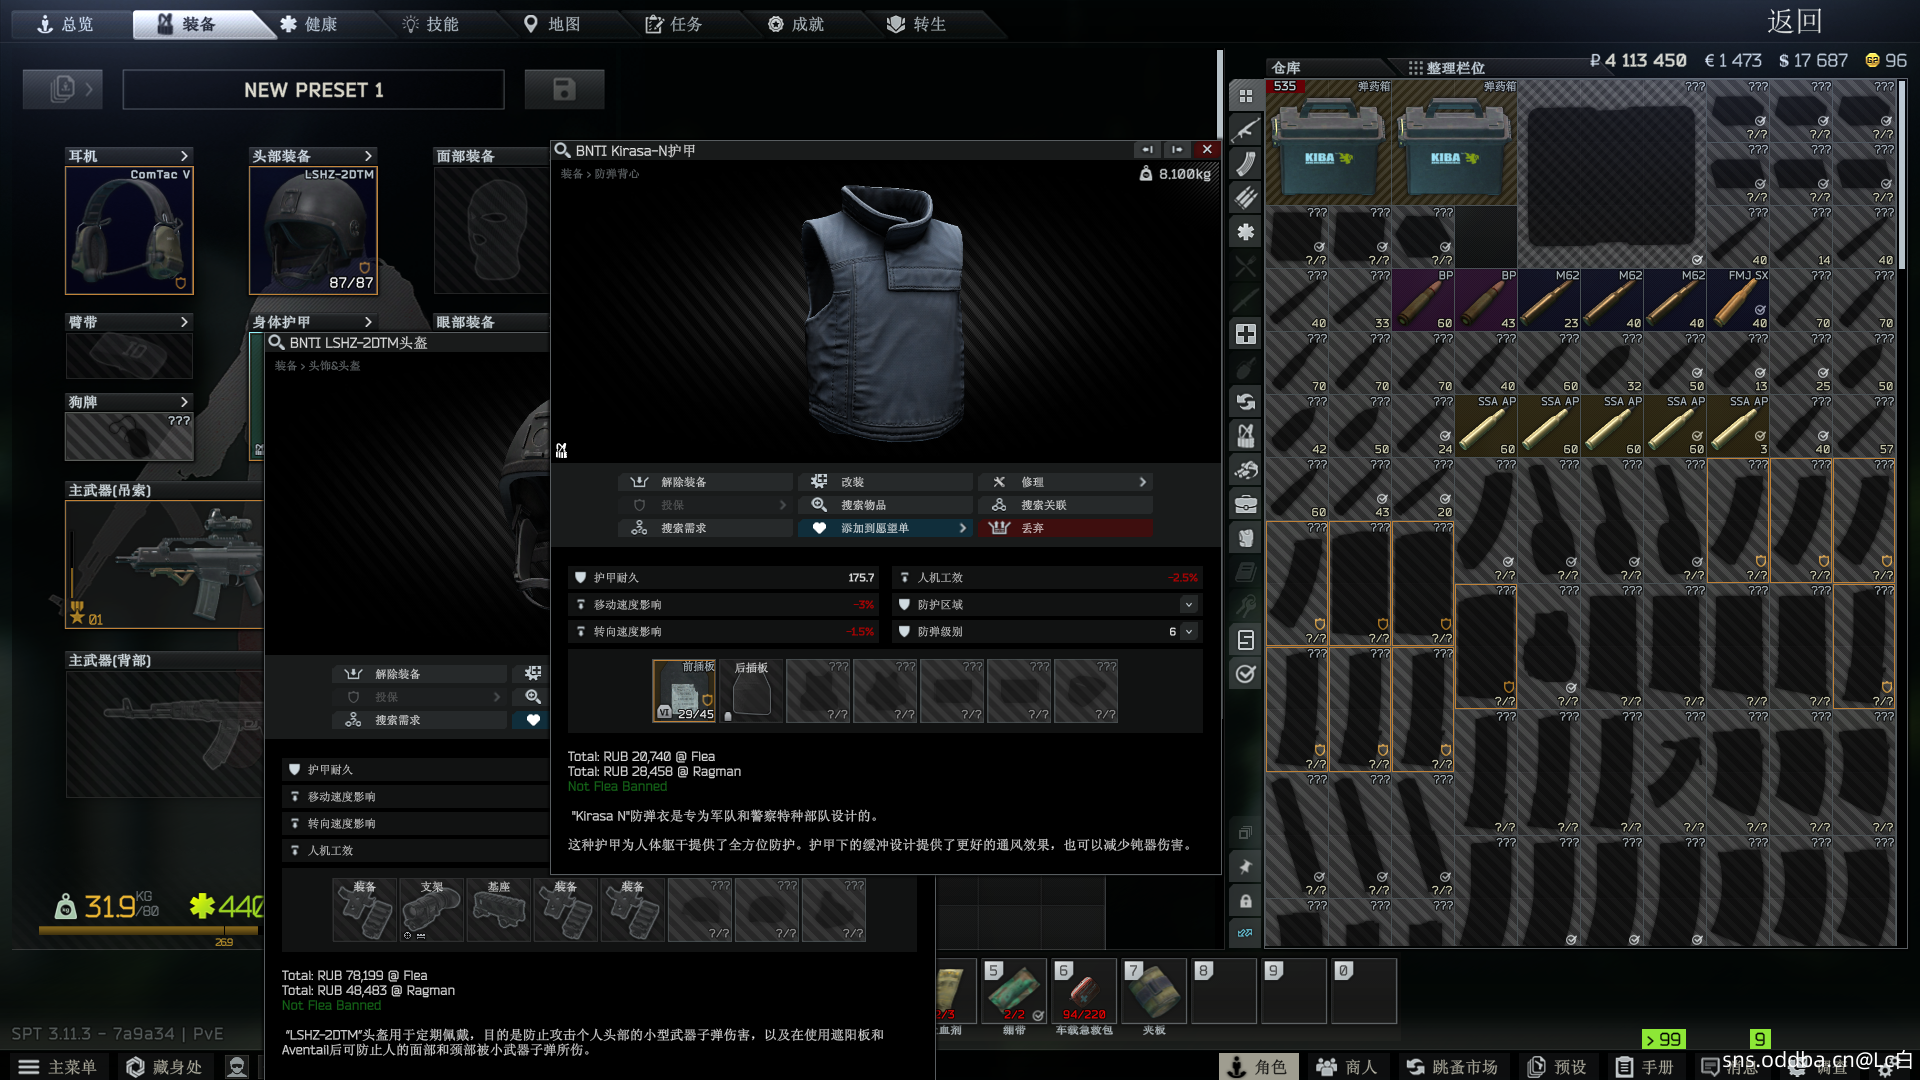Open the 地图 map tab
Image resolution: width=1920 pixels, height=1080 pixels.
(553, 24)
